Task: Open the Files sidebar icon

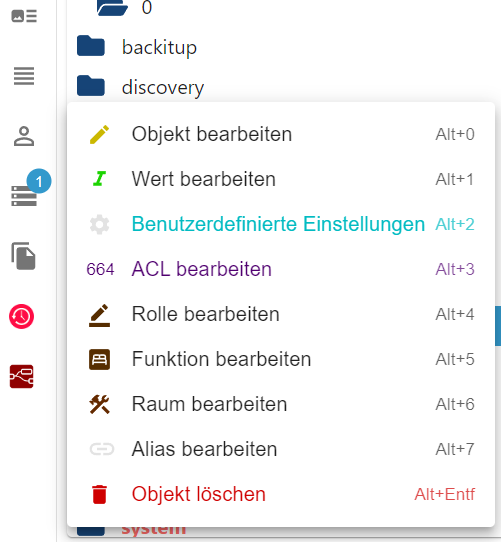Action: (x=23, y=256)
